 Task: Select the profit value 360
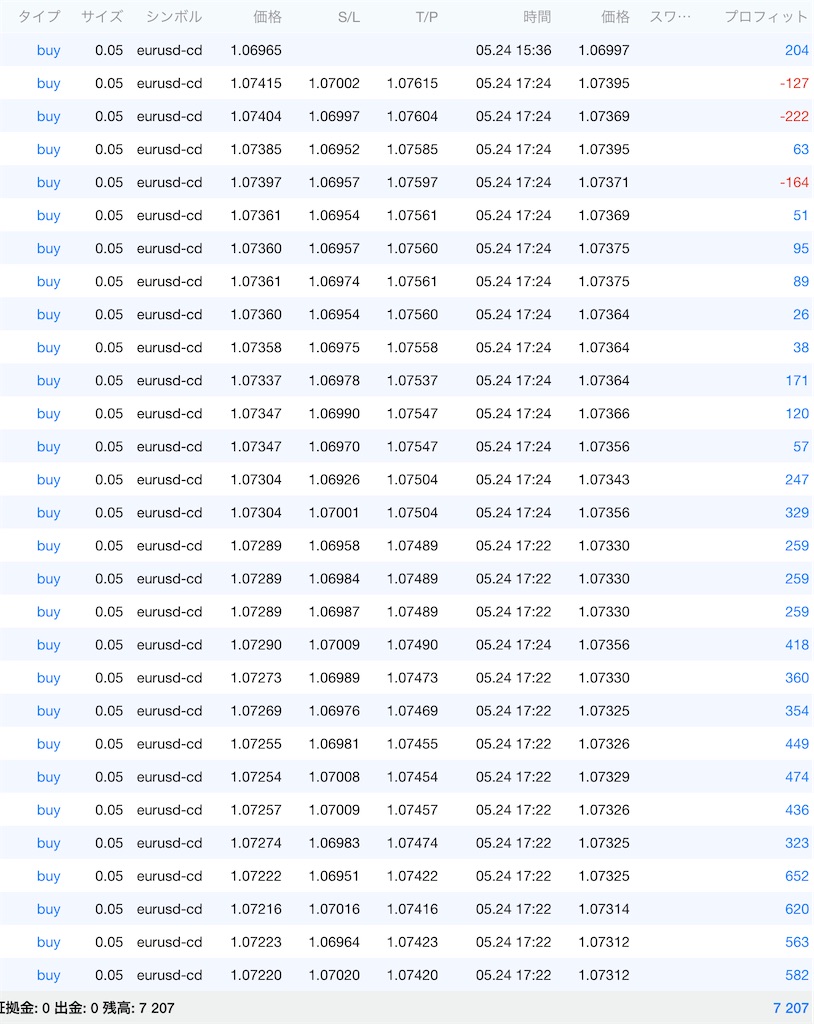[x=796, y=678]
